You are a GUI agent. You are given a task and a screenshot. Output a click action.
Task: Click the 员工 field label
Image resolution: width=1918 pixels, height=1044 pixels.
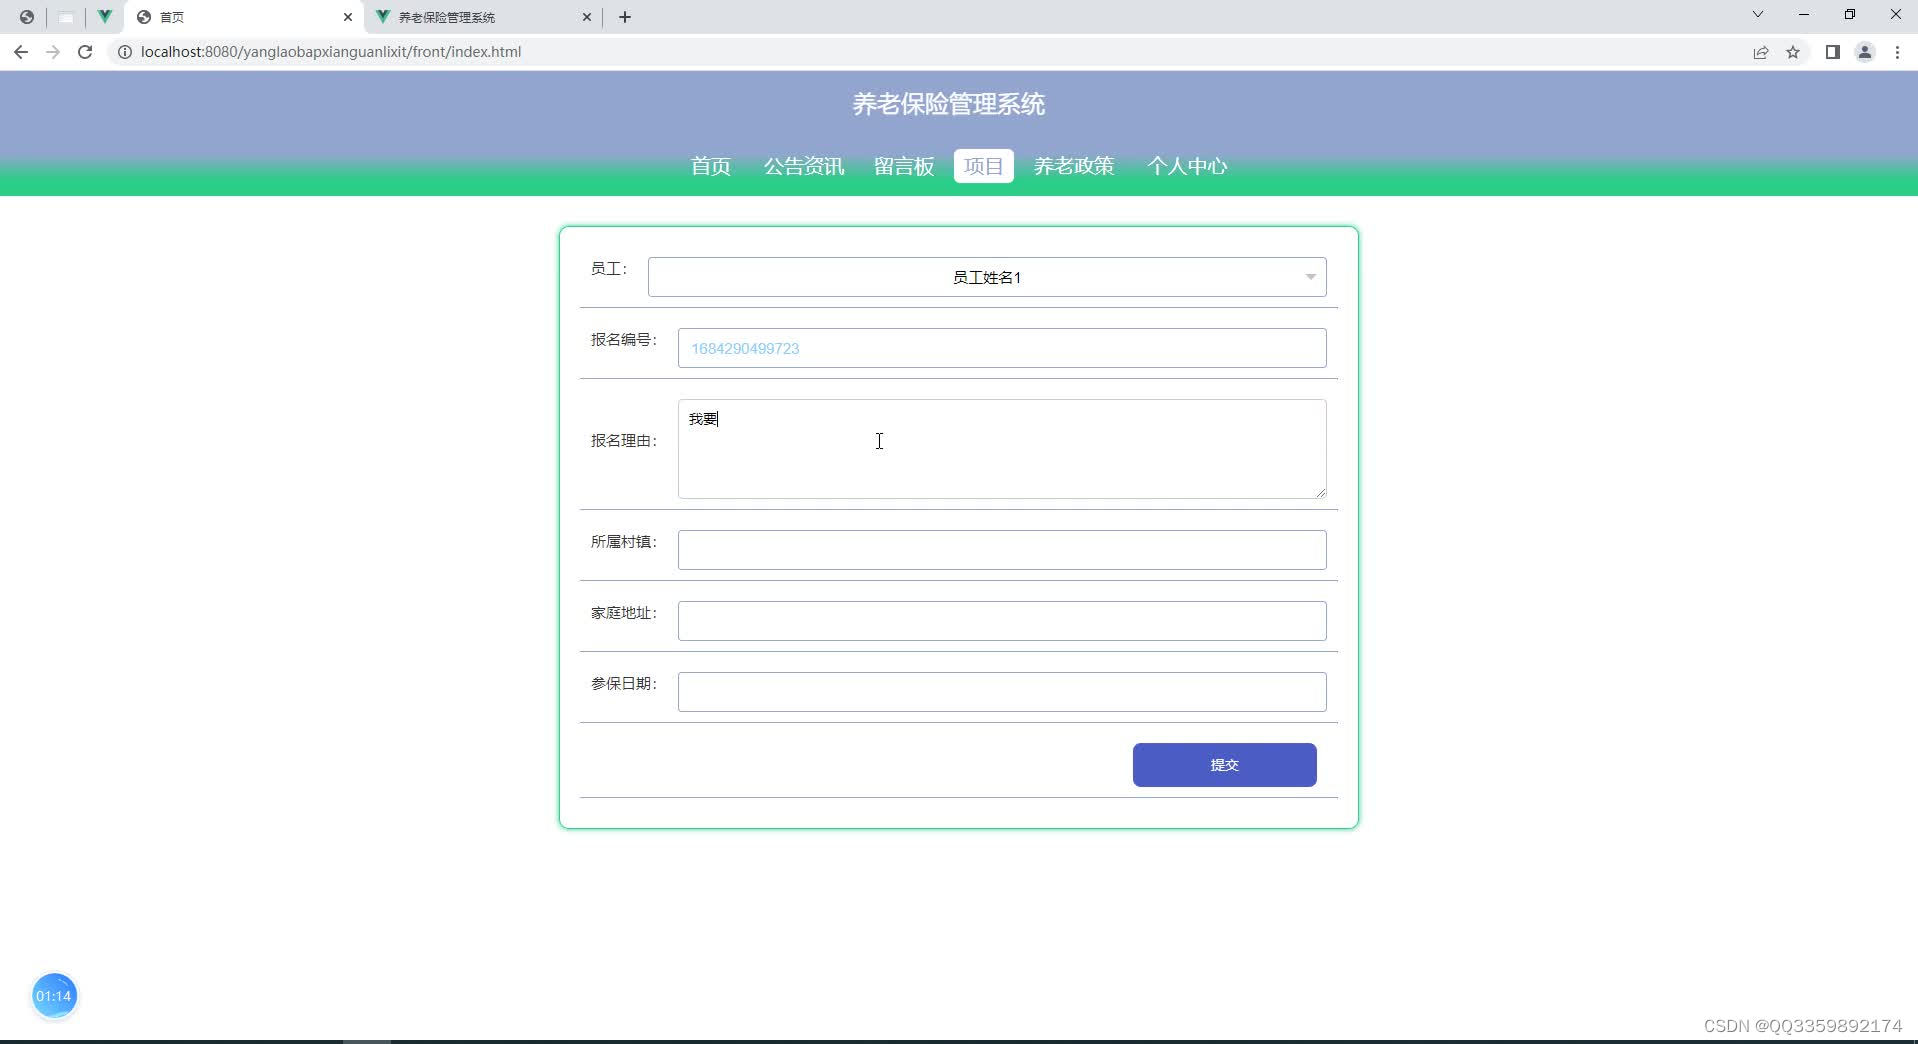609,269
